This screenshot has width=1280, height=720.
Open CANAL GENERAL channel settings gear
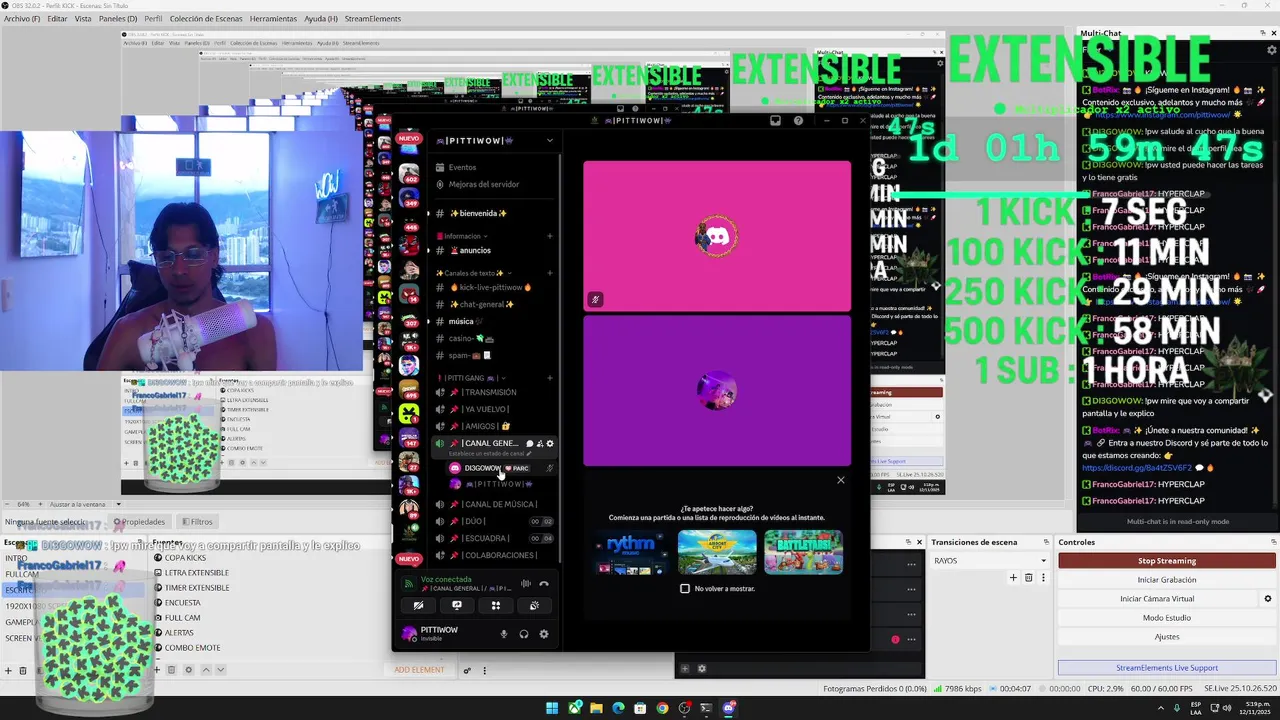coord(550,443)
